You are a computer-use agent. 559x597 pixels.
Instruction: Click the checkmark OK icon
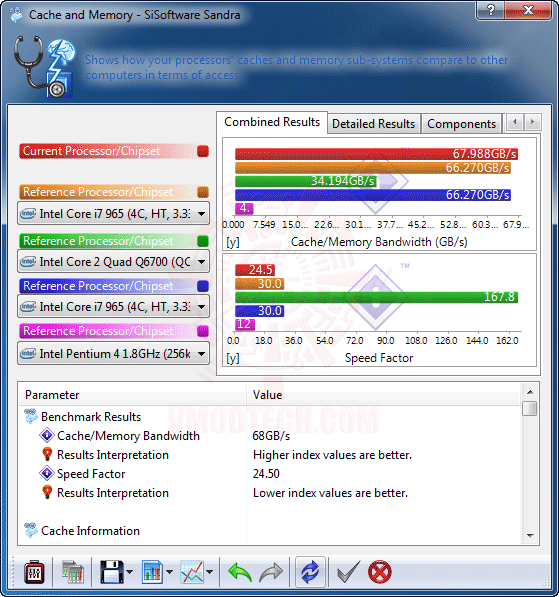(x=348, y=571)
